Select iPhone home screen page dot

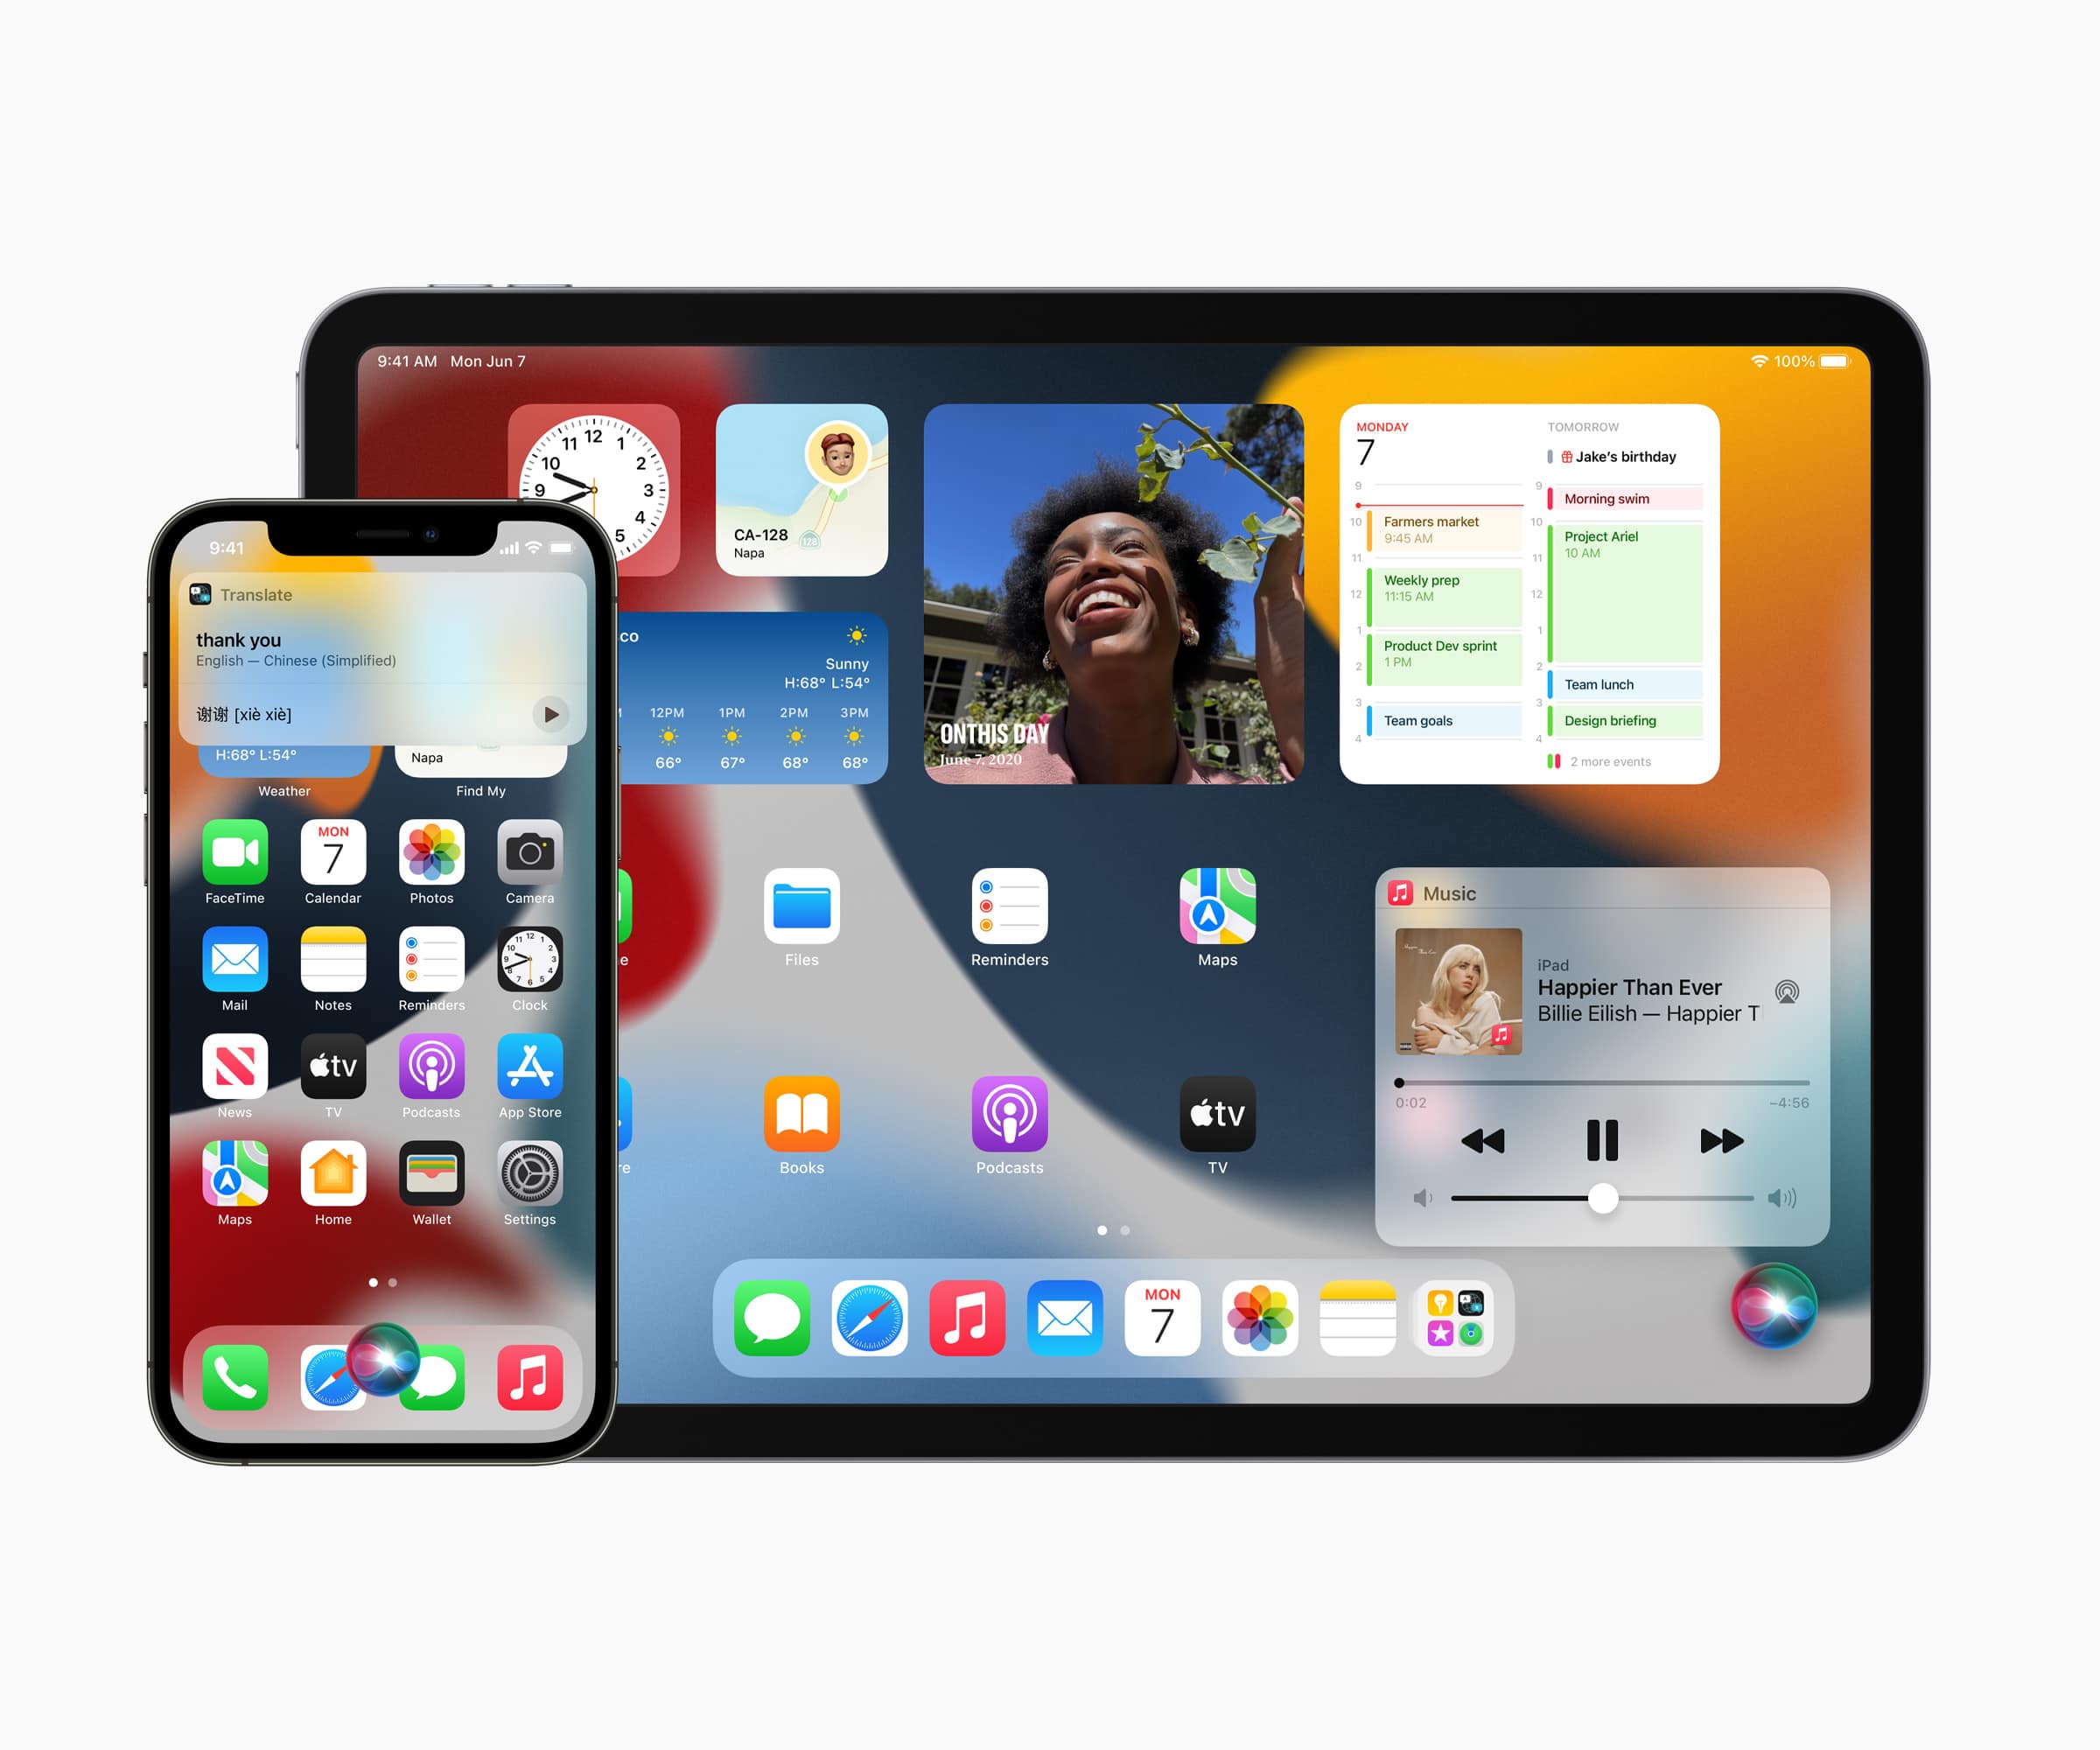coord(342,1270)
